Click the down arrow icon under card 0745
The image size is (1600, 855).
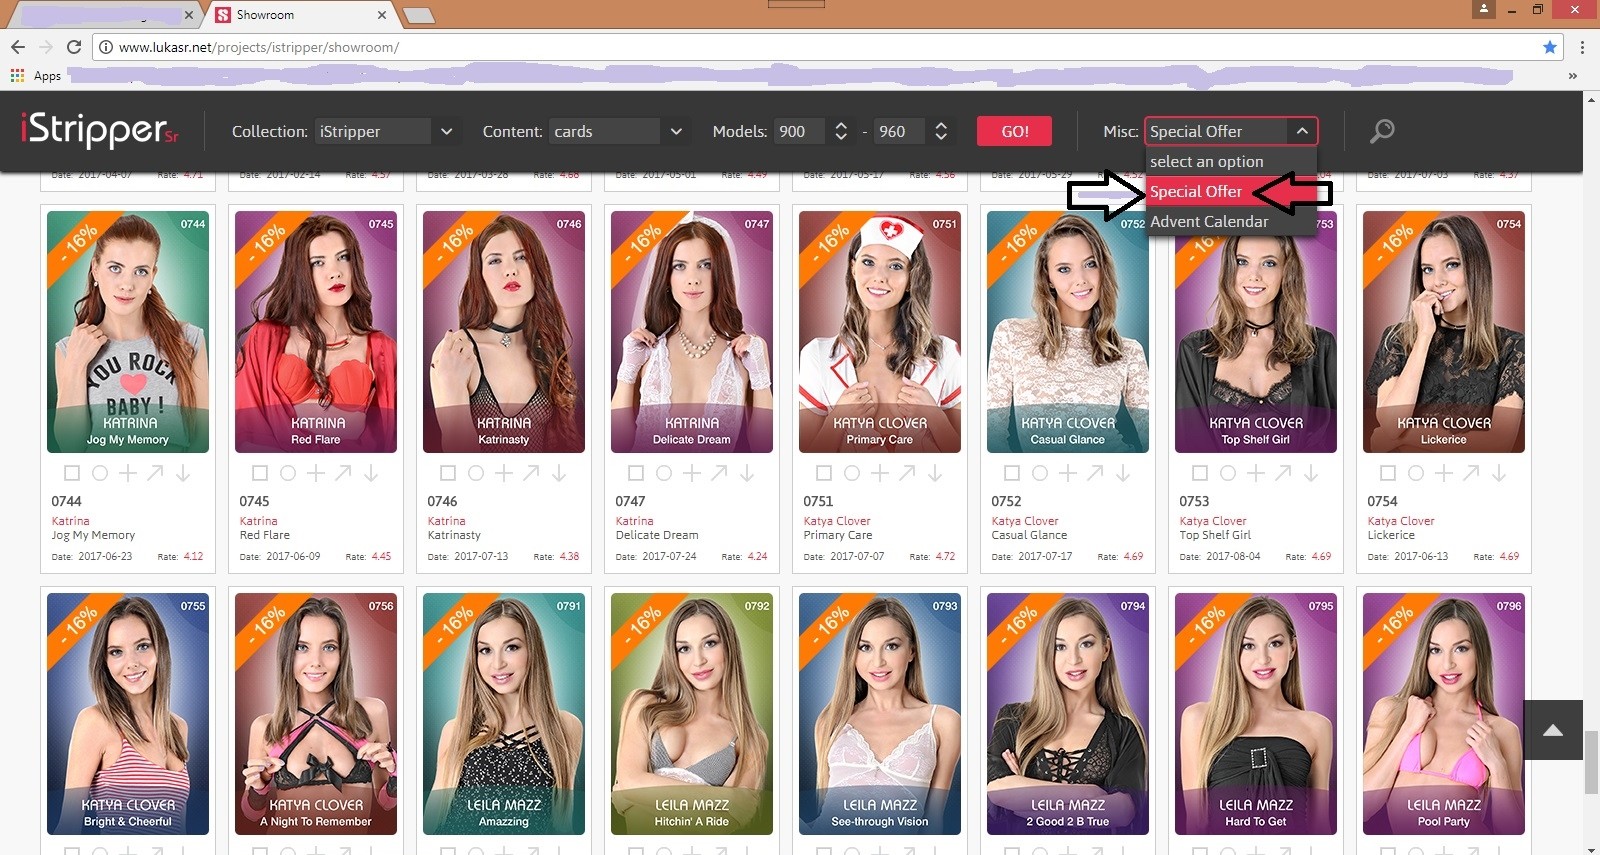pyautogui.click(x=371, y=473)
